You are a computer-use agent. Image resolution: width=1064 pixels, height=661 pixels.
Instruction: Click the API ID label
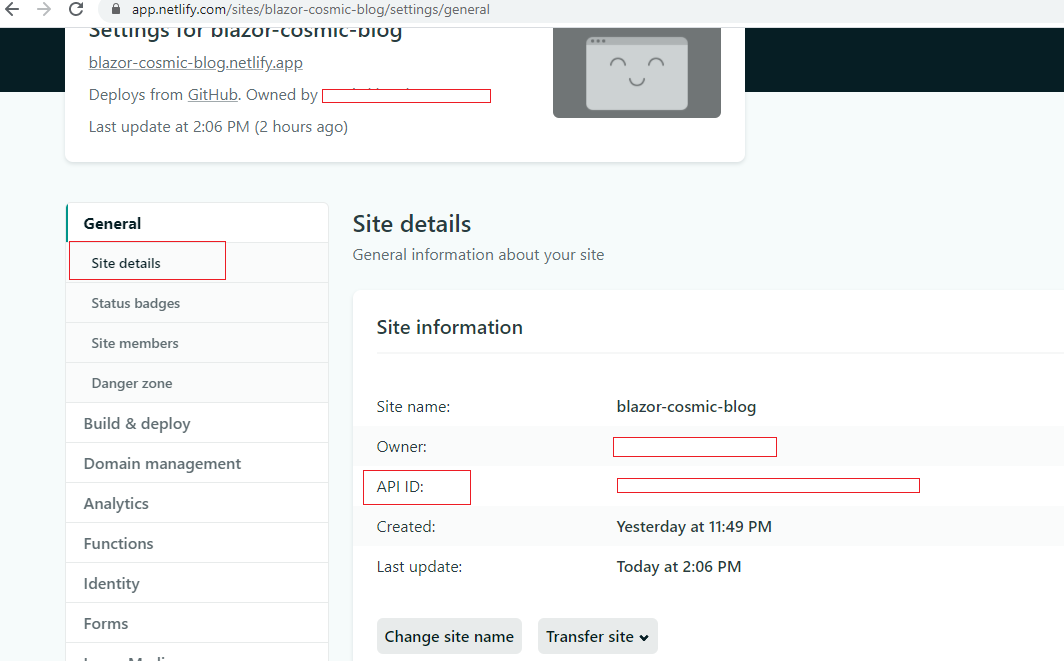click(x=400, y=487)
